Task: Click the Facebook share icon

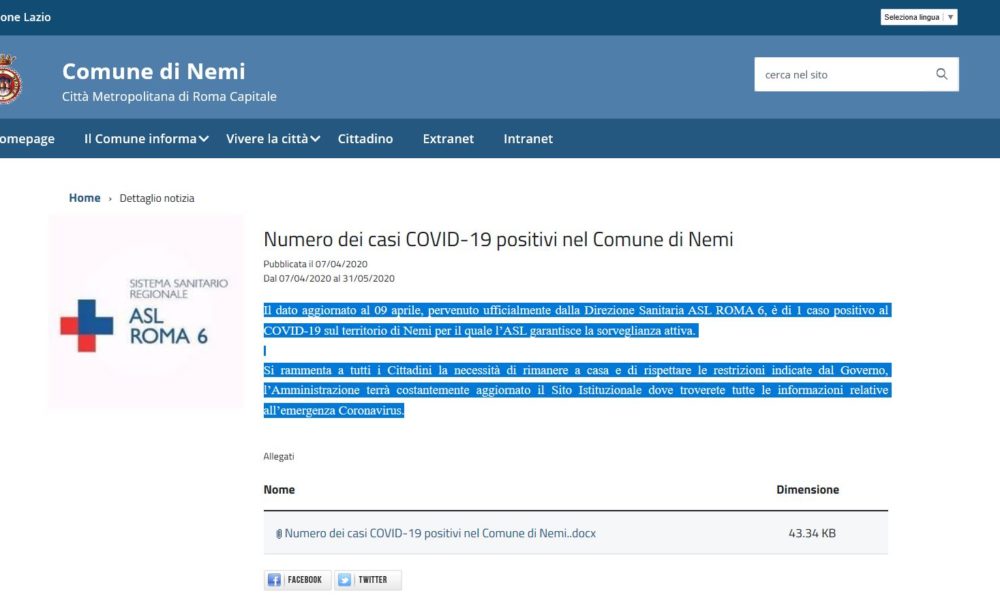Action: tap(274, 580)
